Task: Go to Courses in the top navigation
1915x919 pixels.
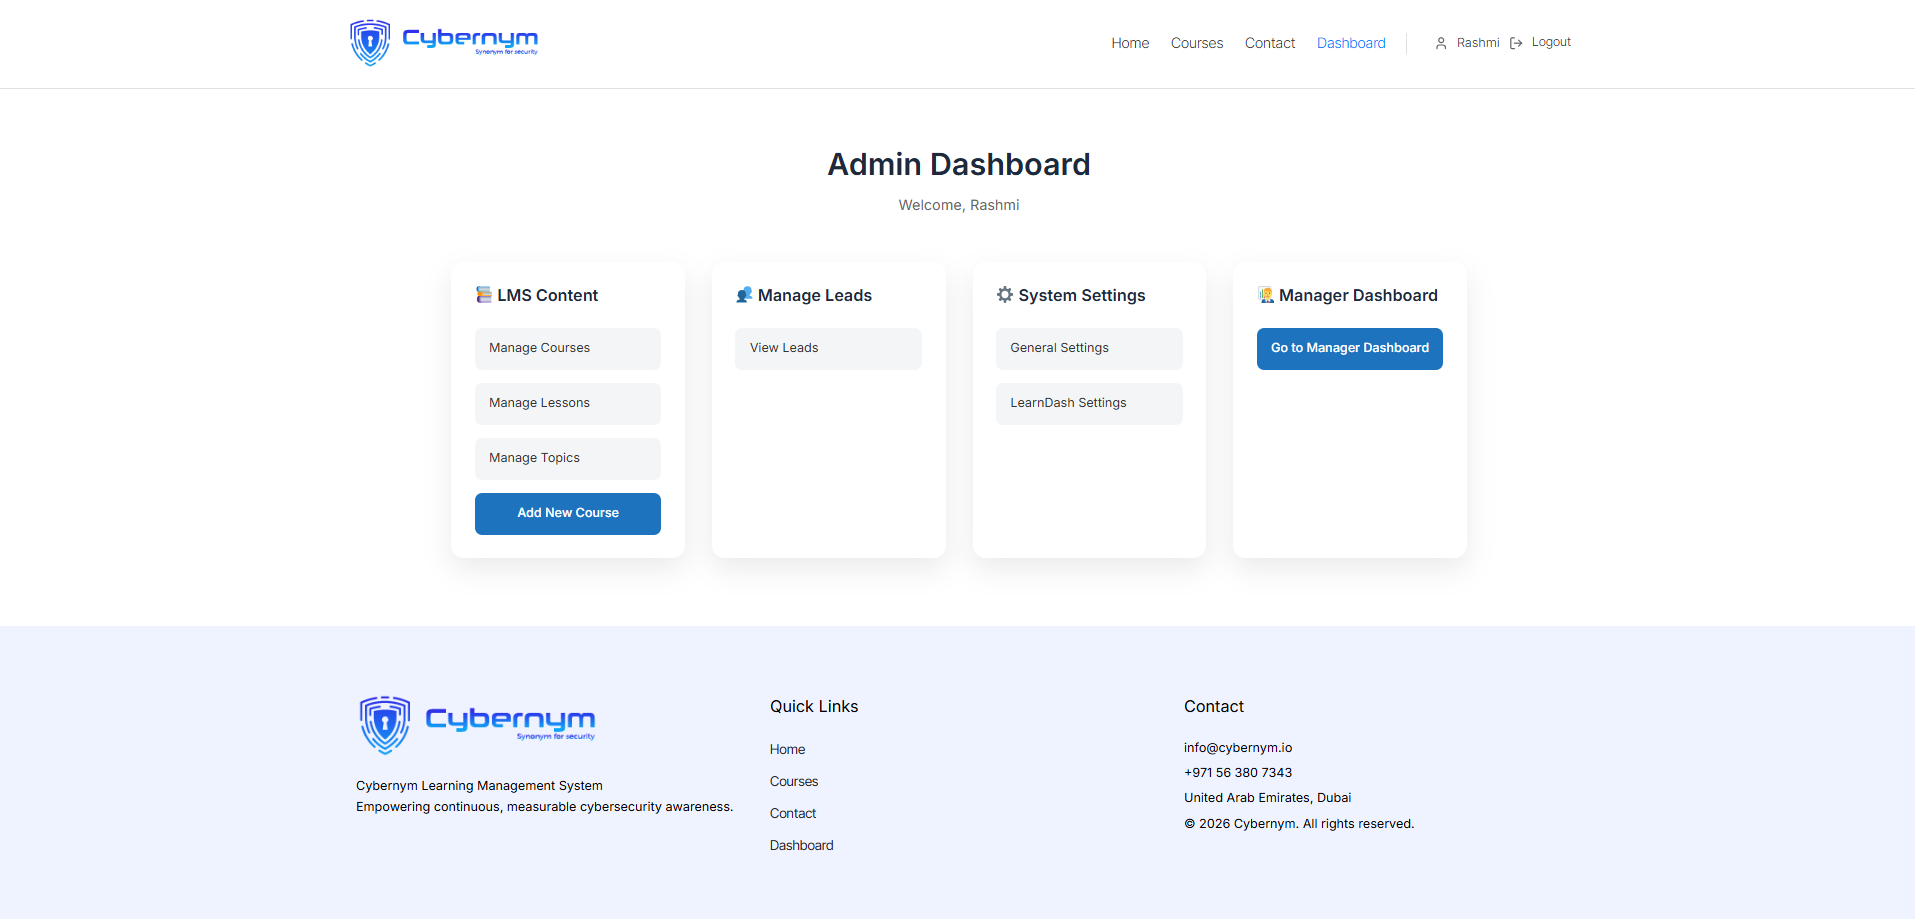Action: tap(1197, 43)
